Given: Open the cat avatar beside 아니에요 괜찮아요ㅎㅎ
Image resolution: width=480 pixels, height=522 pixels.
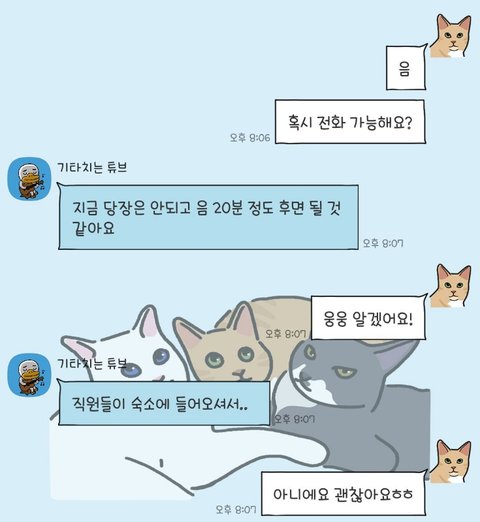Looking at the screenshot, I should click(x=451, y=461).
